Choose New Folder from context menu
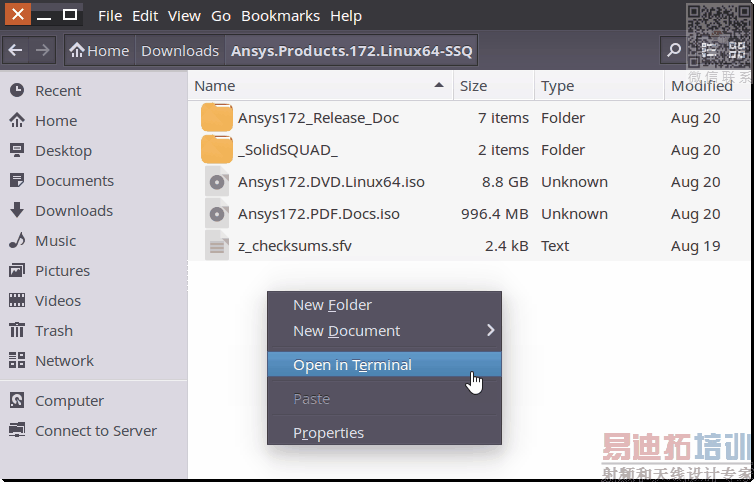The height and width of the screenshot is (484, 756). pyautogui.click(x=384, y=305)
